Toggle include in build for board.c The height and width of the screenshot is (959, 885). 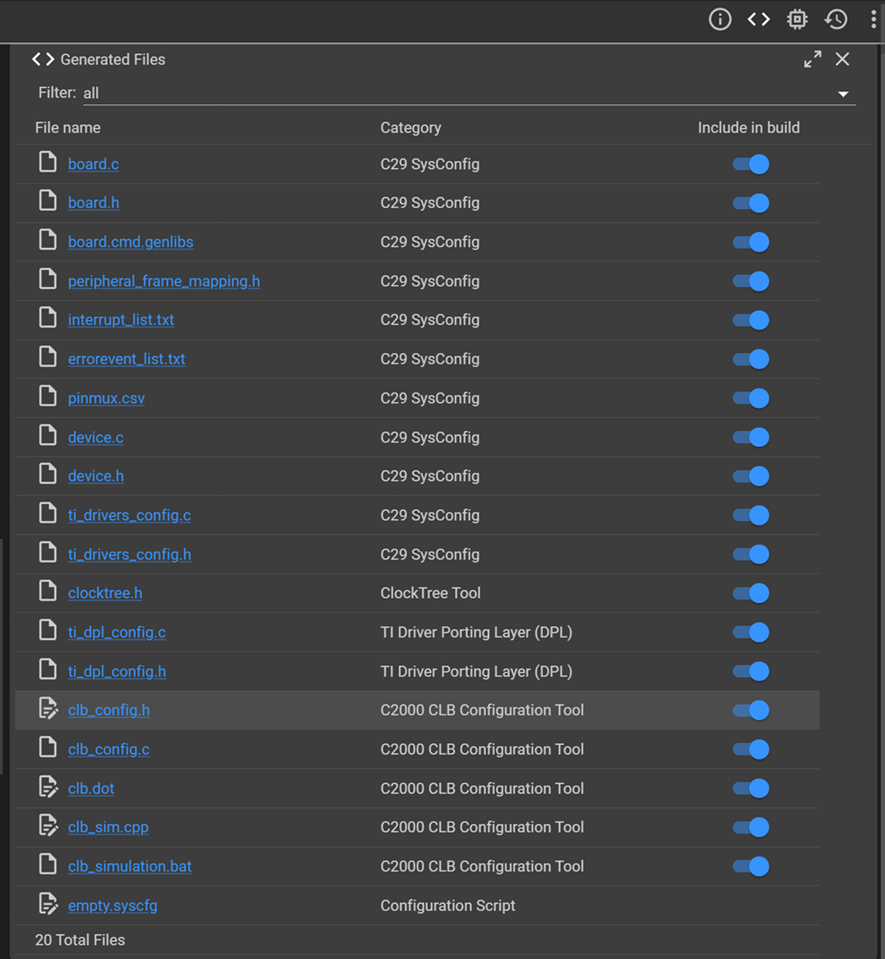[751, 164]
